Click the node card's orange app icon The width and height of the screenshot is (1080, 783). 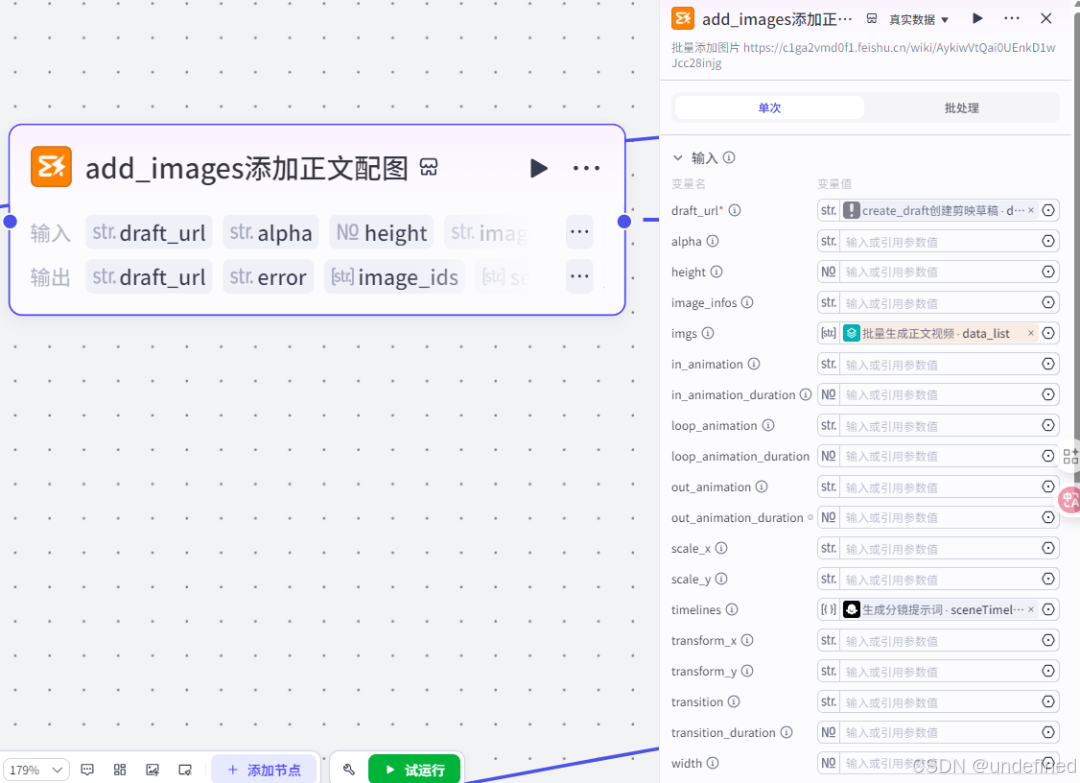click(51, 167)
